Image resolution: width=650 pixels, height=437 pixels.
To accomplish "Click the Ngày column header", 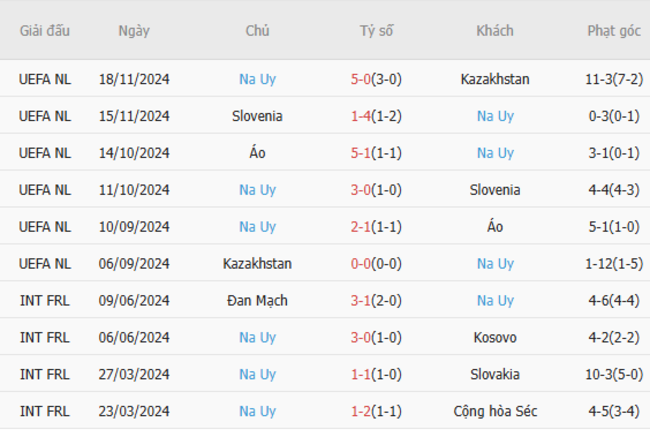I will click(x=134, y=31).
